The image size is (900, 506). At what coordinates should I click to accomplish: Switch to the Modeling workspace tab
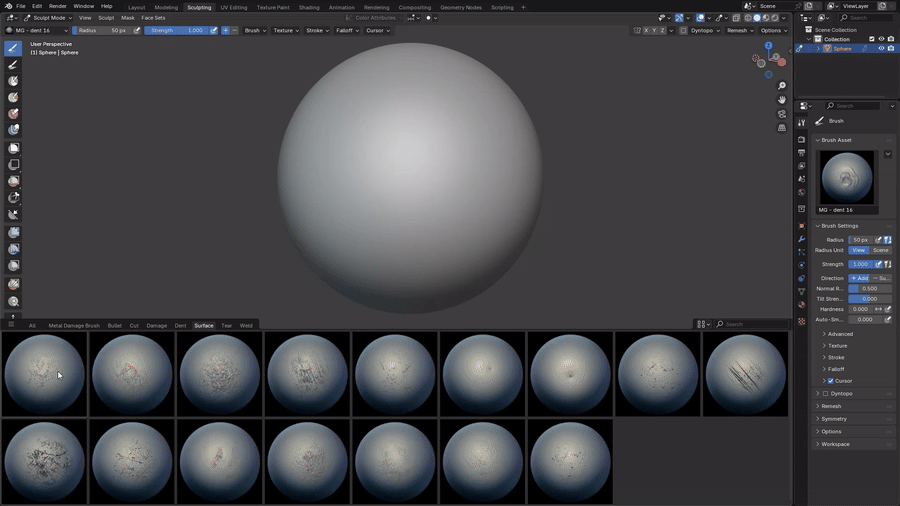166,7
